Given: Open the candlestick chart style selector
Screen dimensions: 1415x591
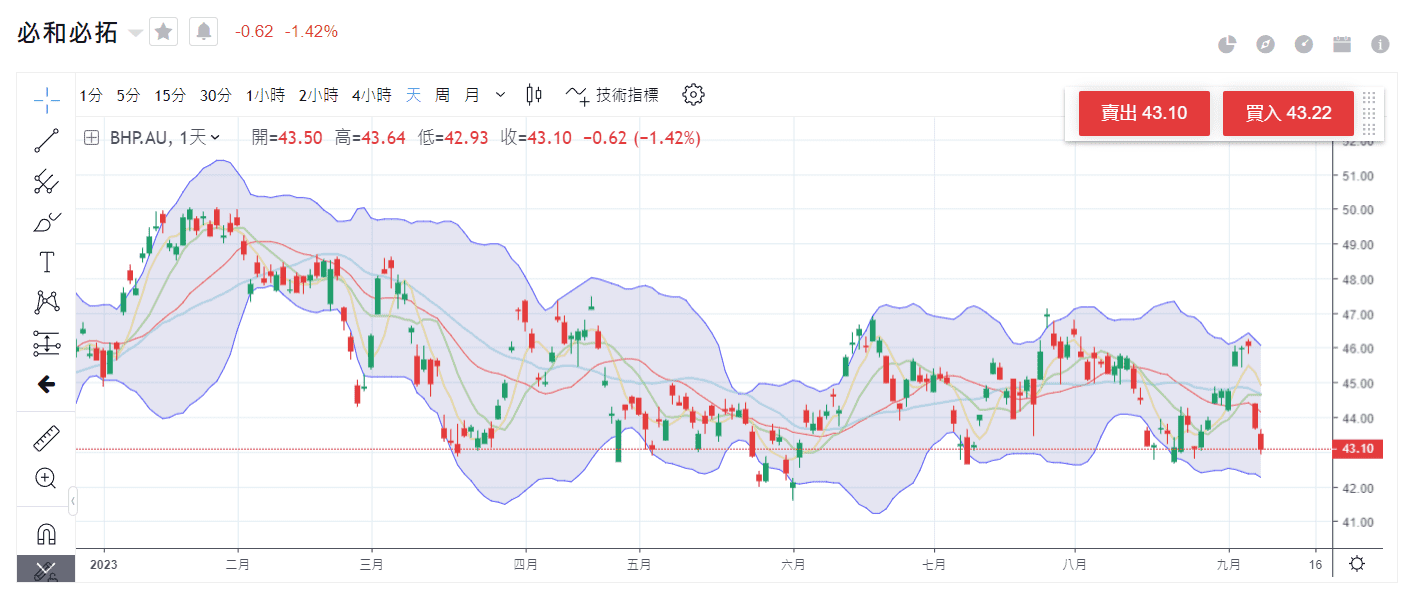Looking at the screenshot, I should point(534,95).
